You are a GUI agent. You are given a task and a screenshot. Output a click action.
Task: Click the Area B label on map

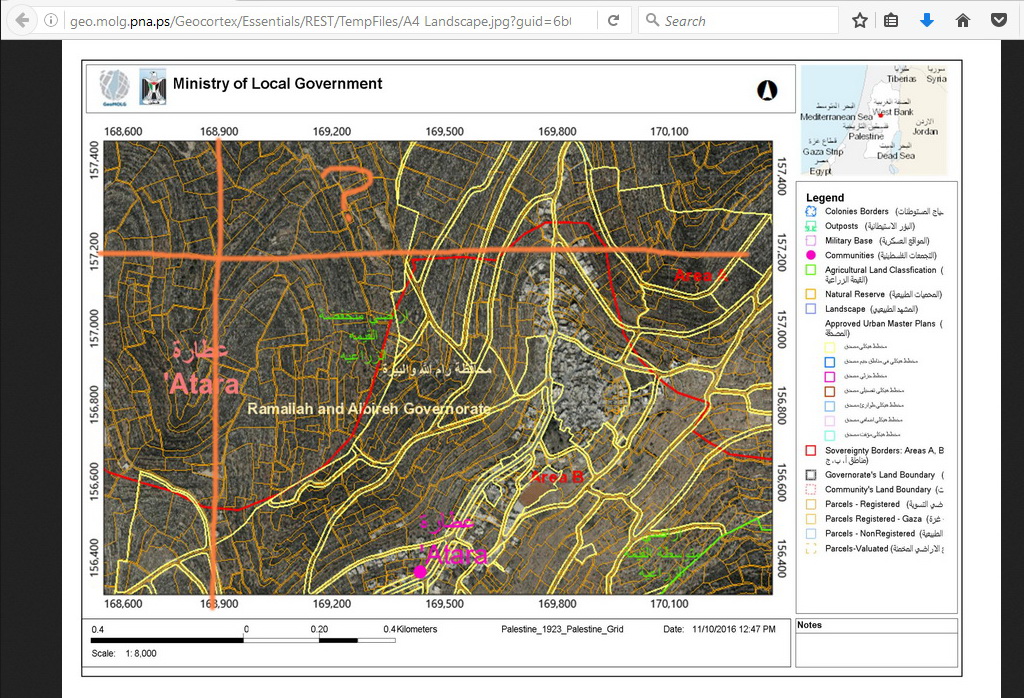tap(557, 477)
